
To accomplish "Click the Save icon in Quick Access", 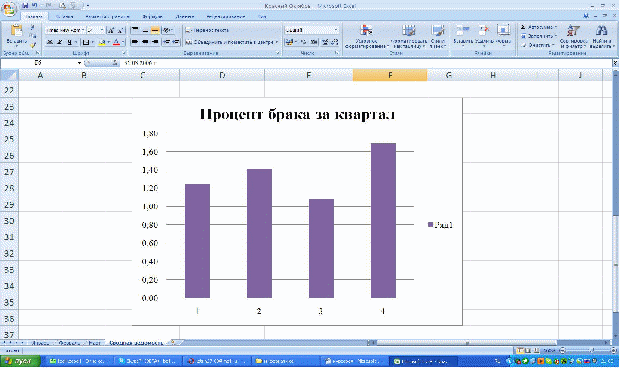I will click(25, 6).
